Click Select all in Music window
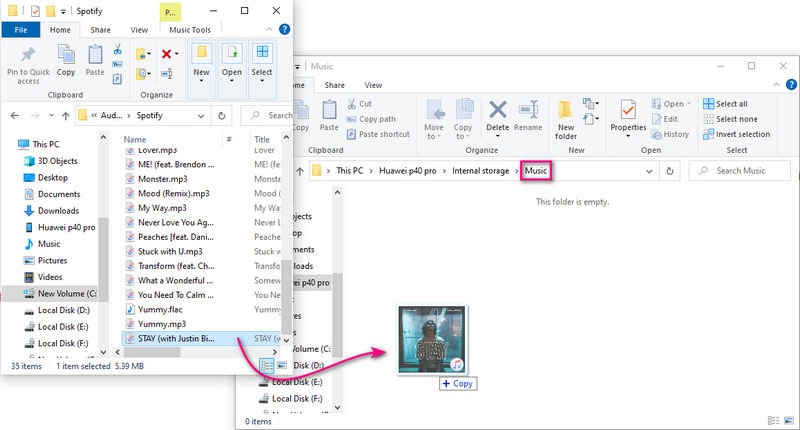The height and width of the screenshot is (430, 800). pyautogui.click(x=726, y=104)
